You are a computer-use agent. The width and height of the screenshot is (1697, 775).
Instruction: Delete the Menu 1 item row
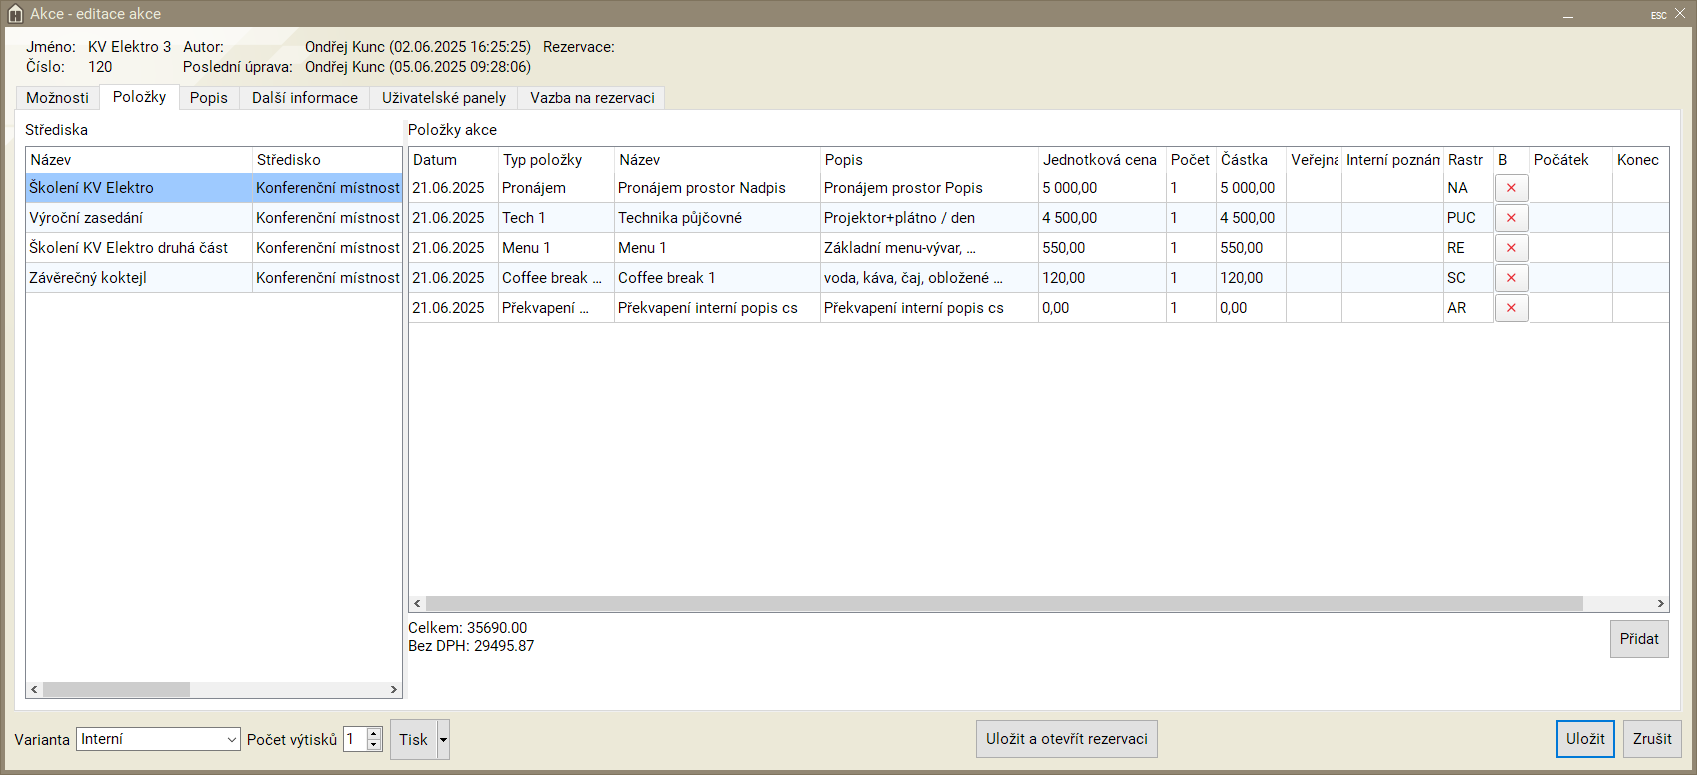(x=1511, y=248)
